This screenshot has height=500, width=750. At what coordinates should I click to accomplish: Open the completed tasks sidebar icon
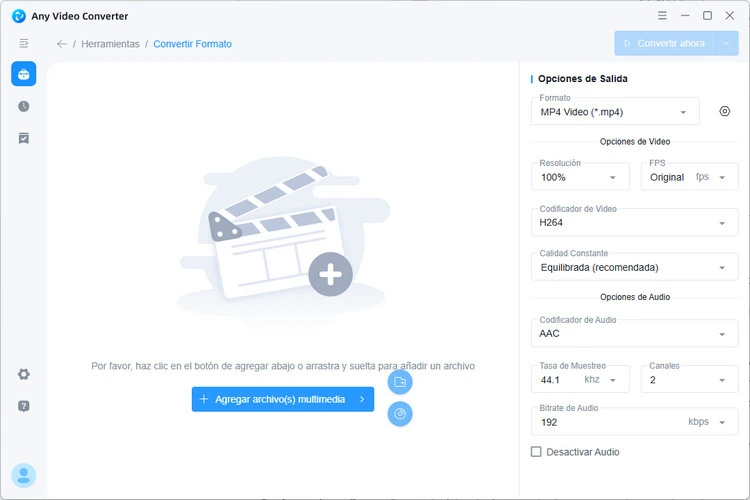point(23,138)
